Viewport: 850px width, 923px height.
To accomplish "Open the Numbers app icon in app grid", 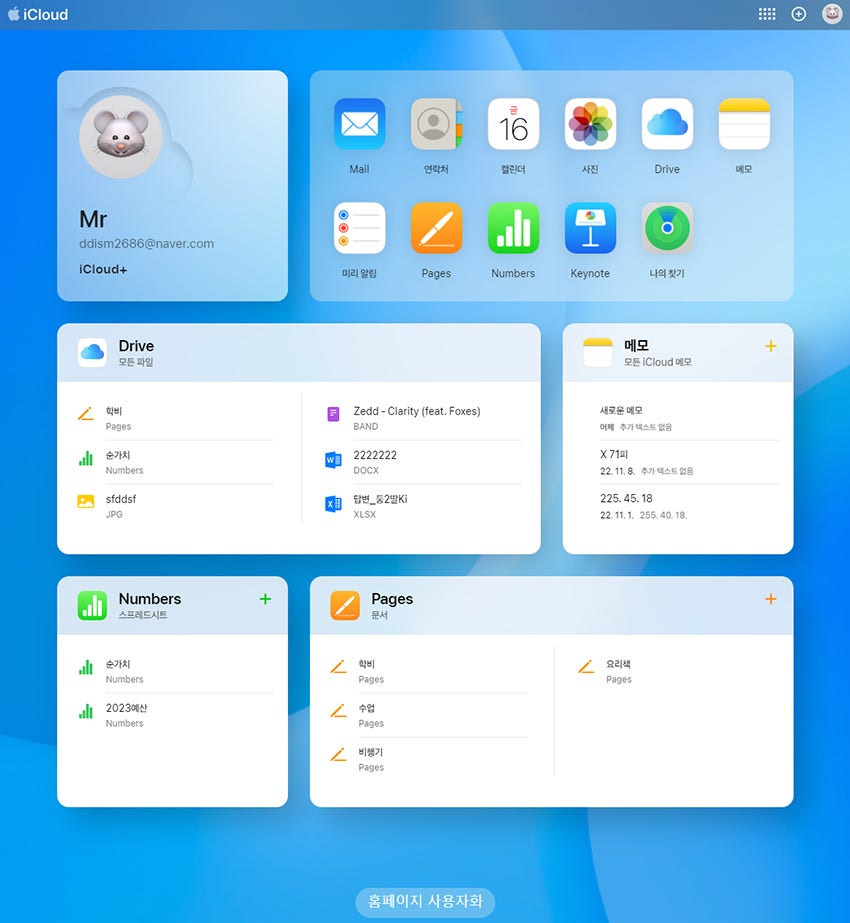I will (x=513, y=228).
